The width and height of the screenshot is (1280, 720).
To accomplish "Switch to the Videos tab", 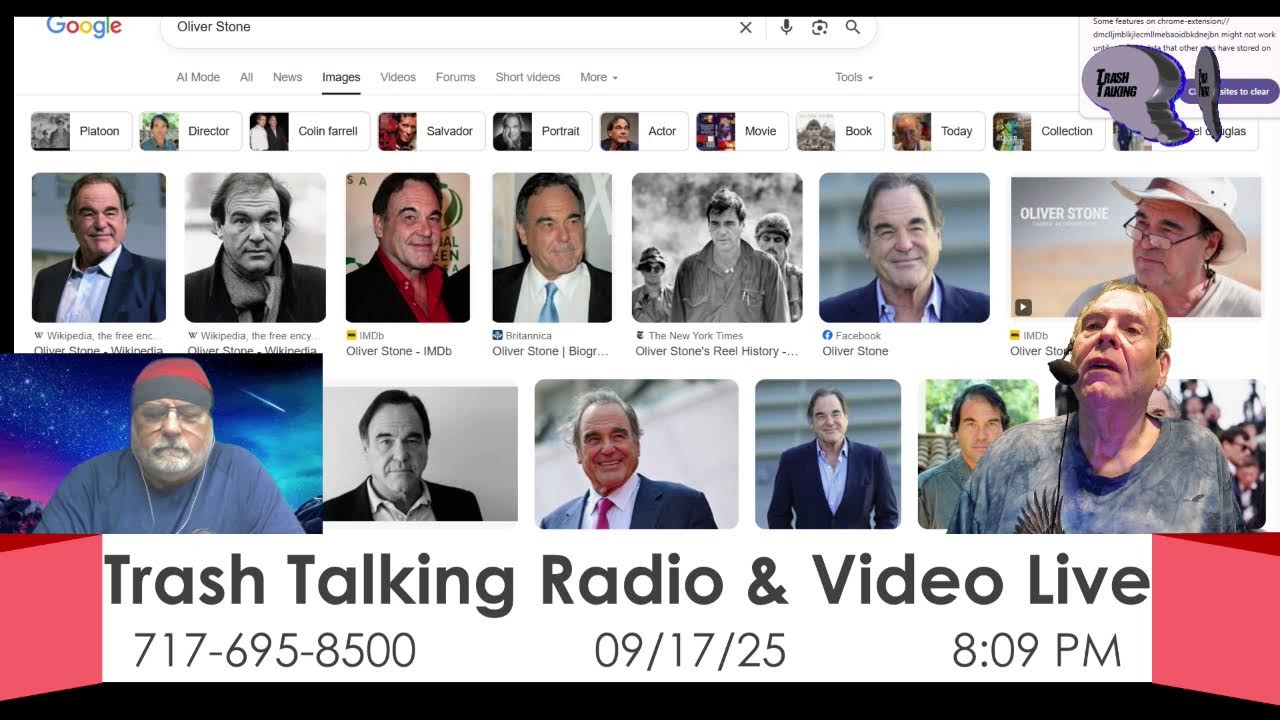I will click(398, 77).
